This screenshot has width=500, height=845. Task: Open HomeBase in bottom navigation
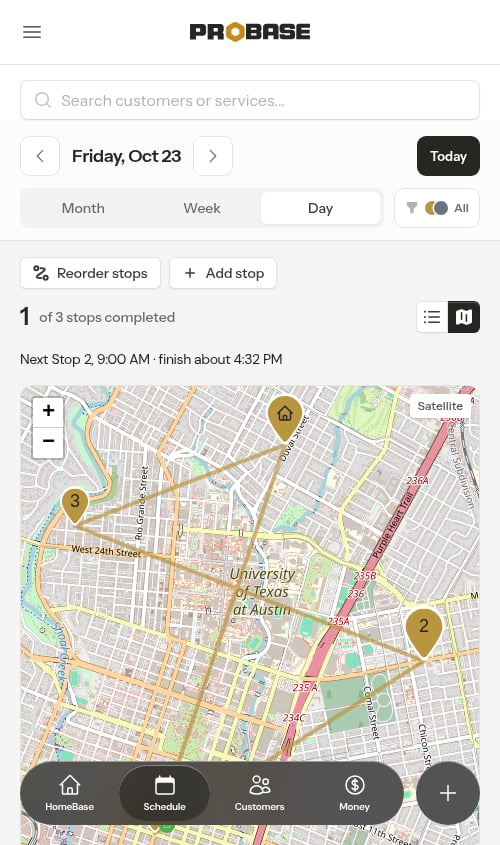70,793
